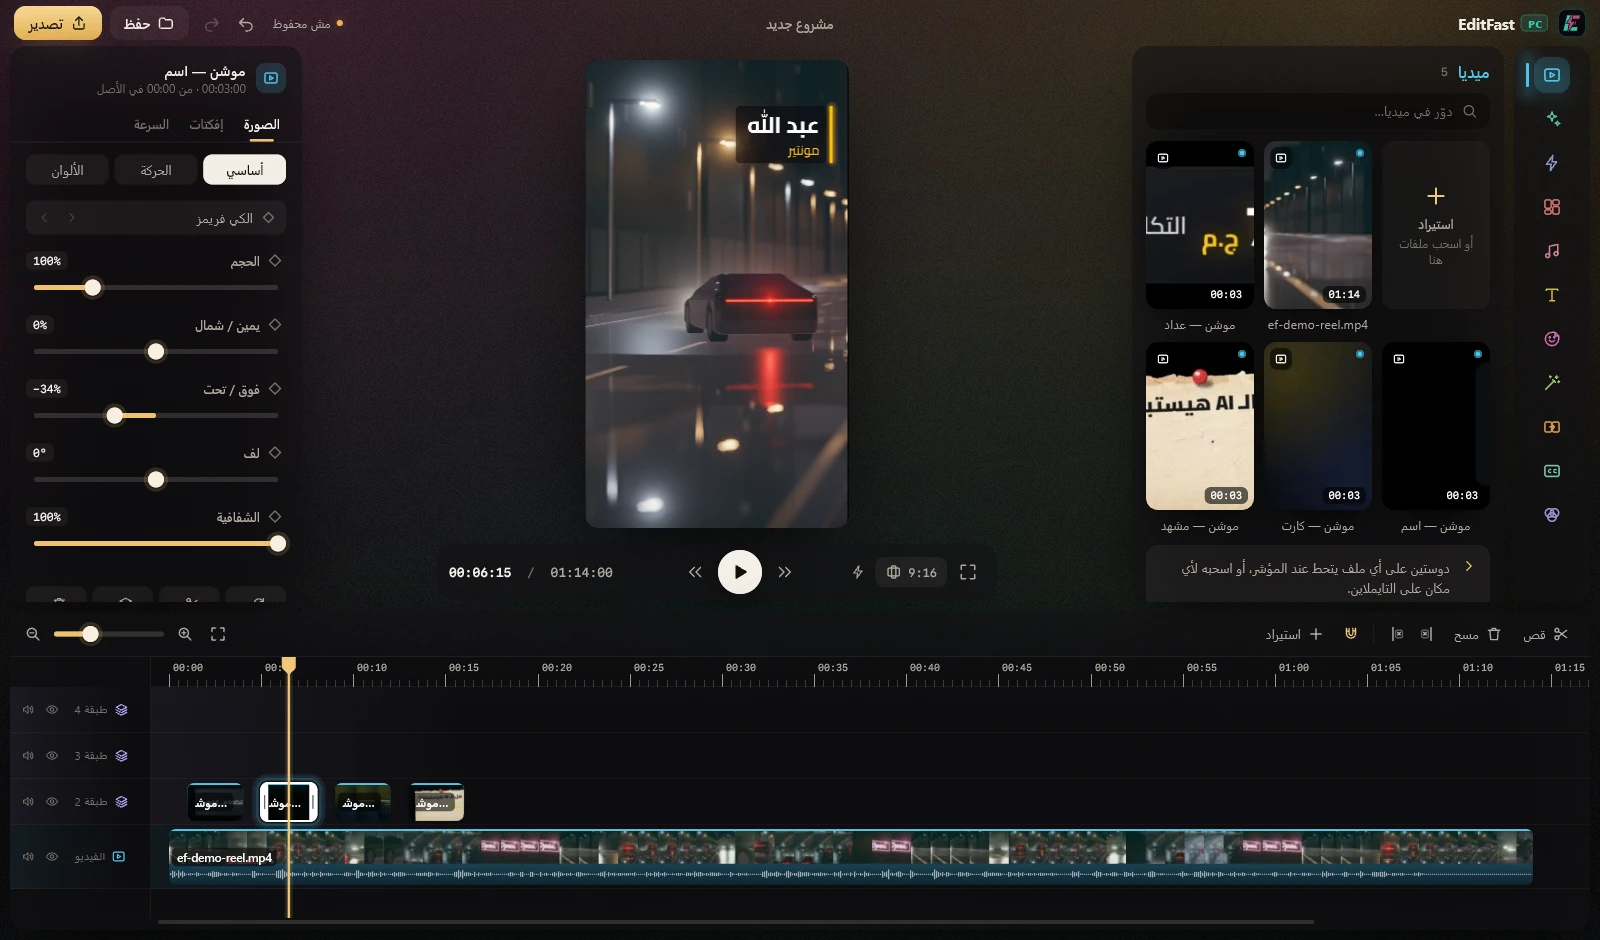The height and width of the screenshot is (940, 1600).
Task: Expand the media tip banner chevron
Action: tap(1468, 567)
